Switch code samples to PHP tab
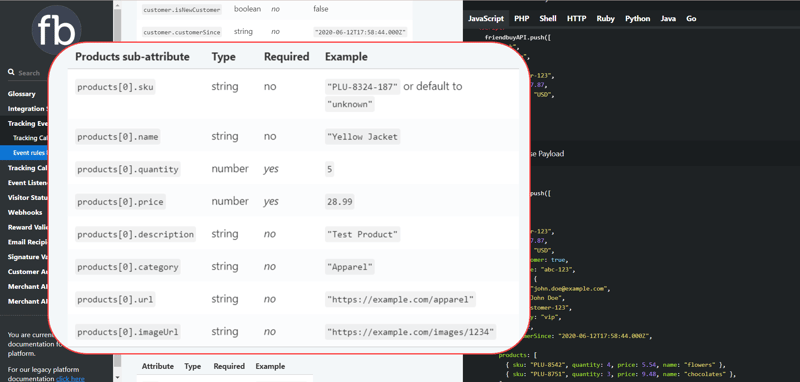Viewport: 800px width, 382px height. [521, 18]
